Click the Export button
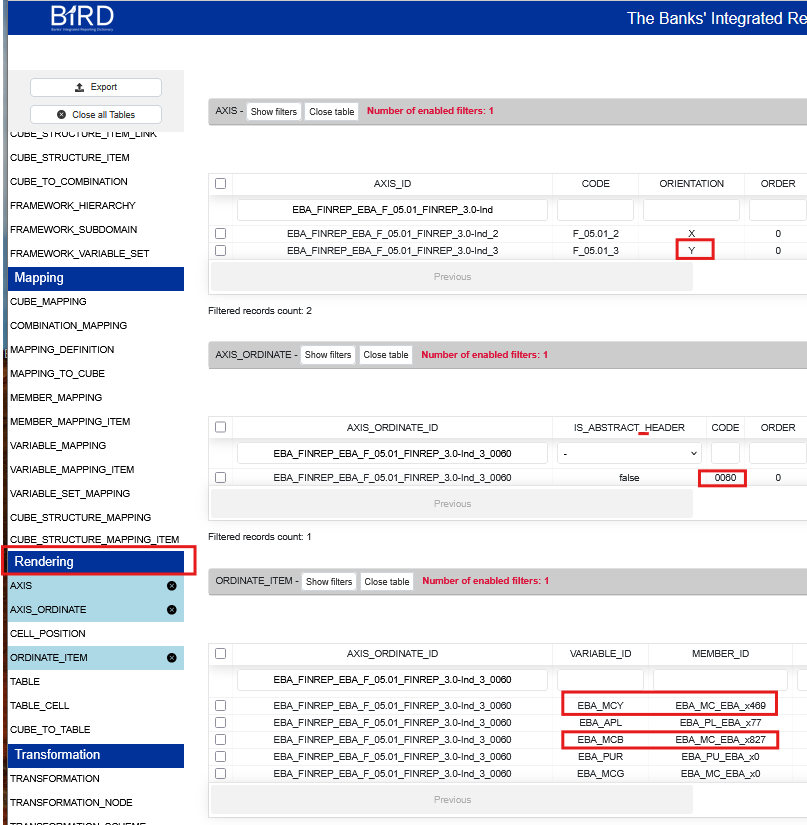The image size is (807, 825). (x=96, y=87)
